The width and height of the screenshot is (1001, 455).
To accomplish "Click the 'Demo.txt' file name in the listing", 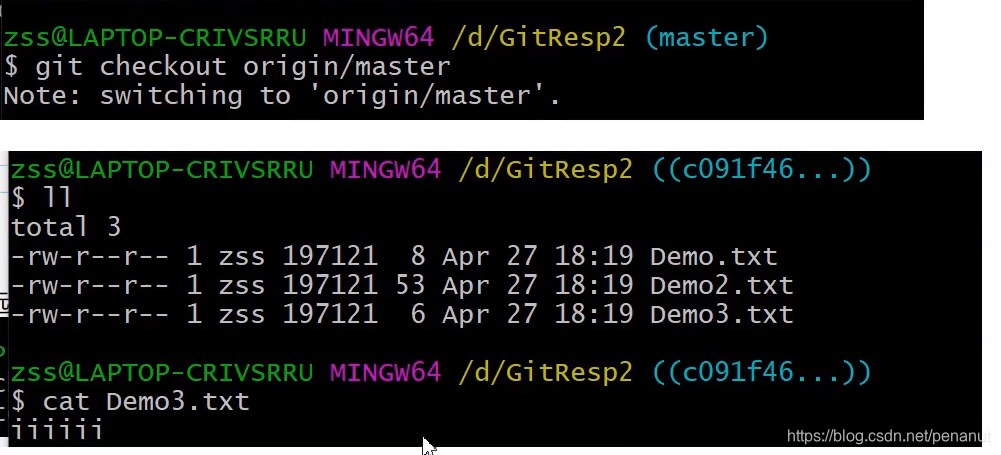I will 714,257.
